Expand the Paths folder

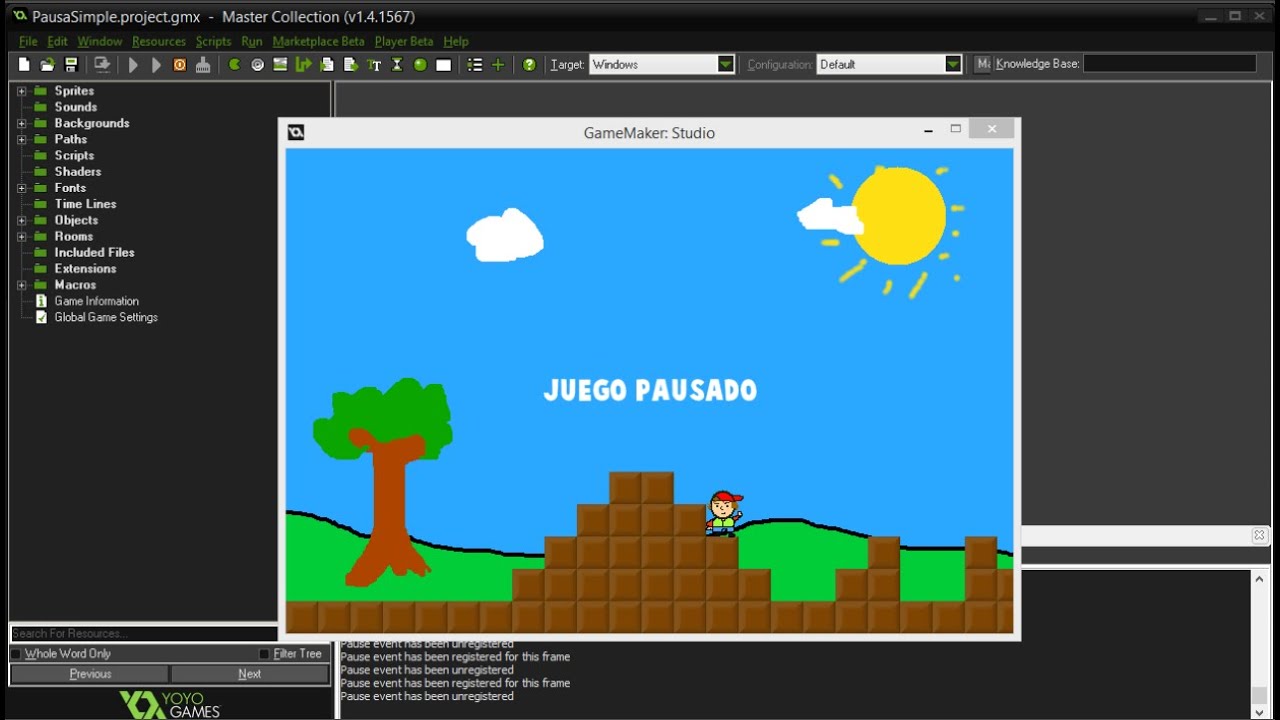tap(21, 140)
